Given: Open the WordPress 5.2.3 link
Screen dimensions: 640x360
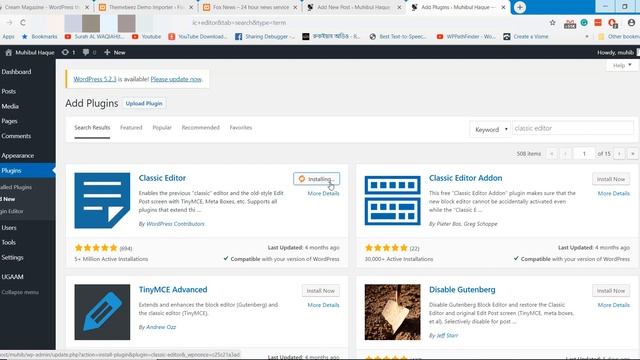Looking at the screenshot, I should coord(95,79).
